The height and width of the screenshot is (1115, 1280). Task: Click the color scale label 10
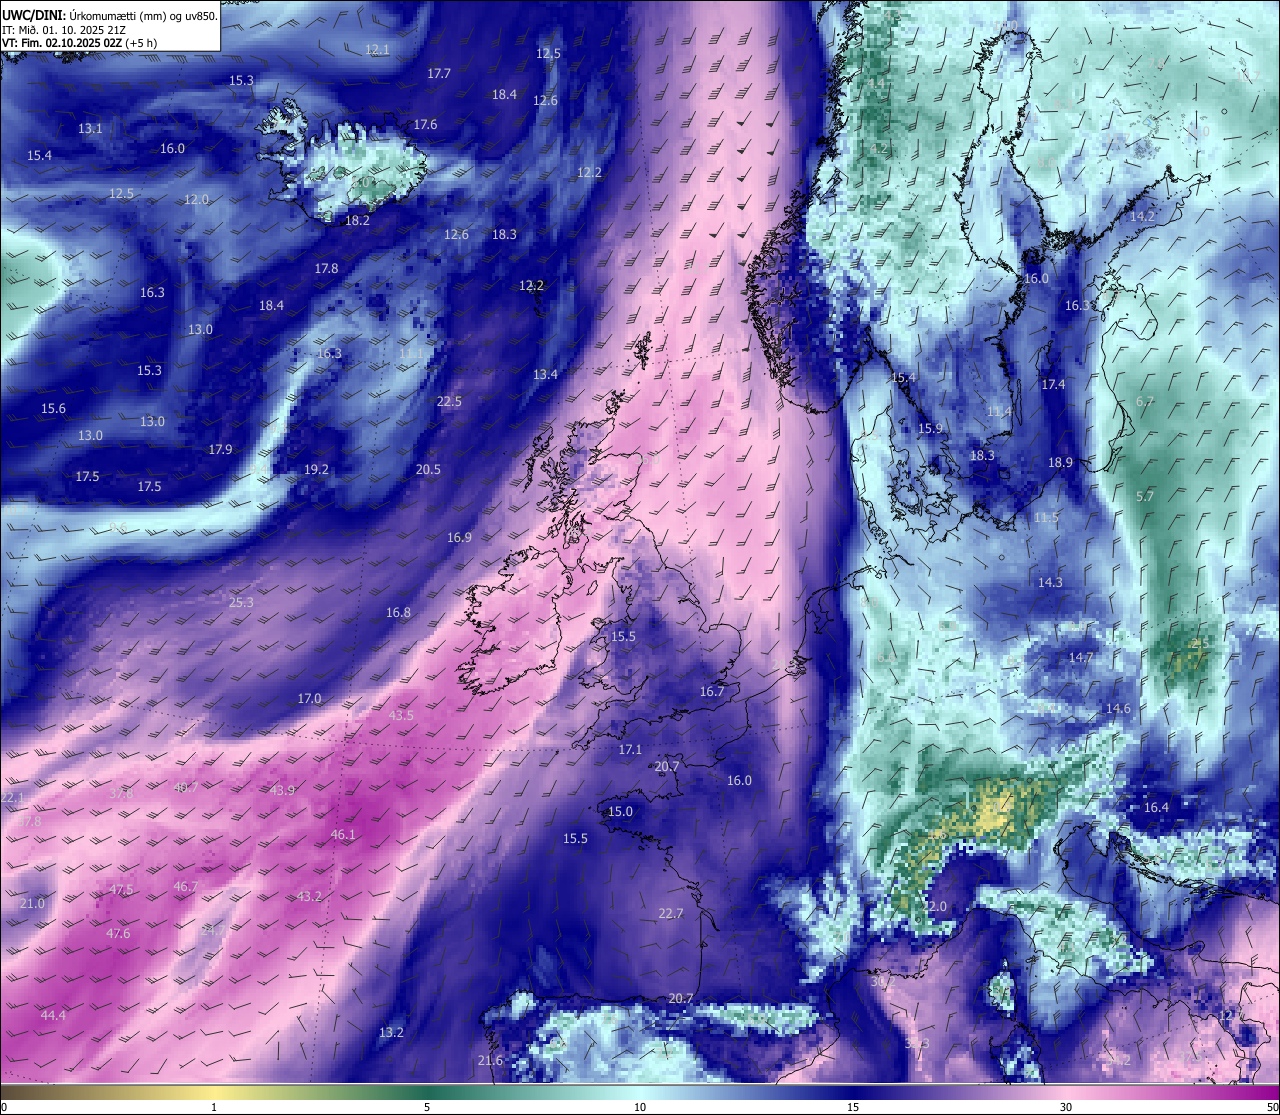(x=640, y=1107)
